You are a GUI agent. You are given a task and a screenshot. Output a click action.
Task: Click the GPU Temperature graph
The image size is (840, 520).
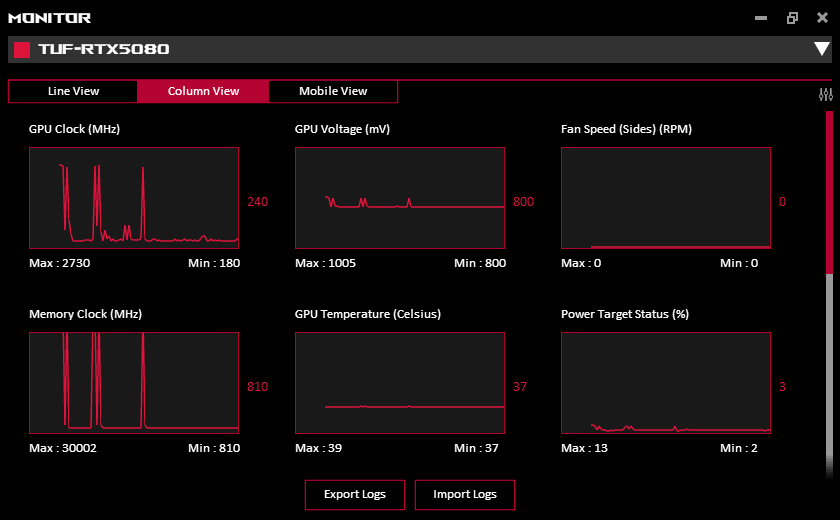(400, 383)
